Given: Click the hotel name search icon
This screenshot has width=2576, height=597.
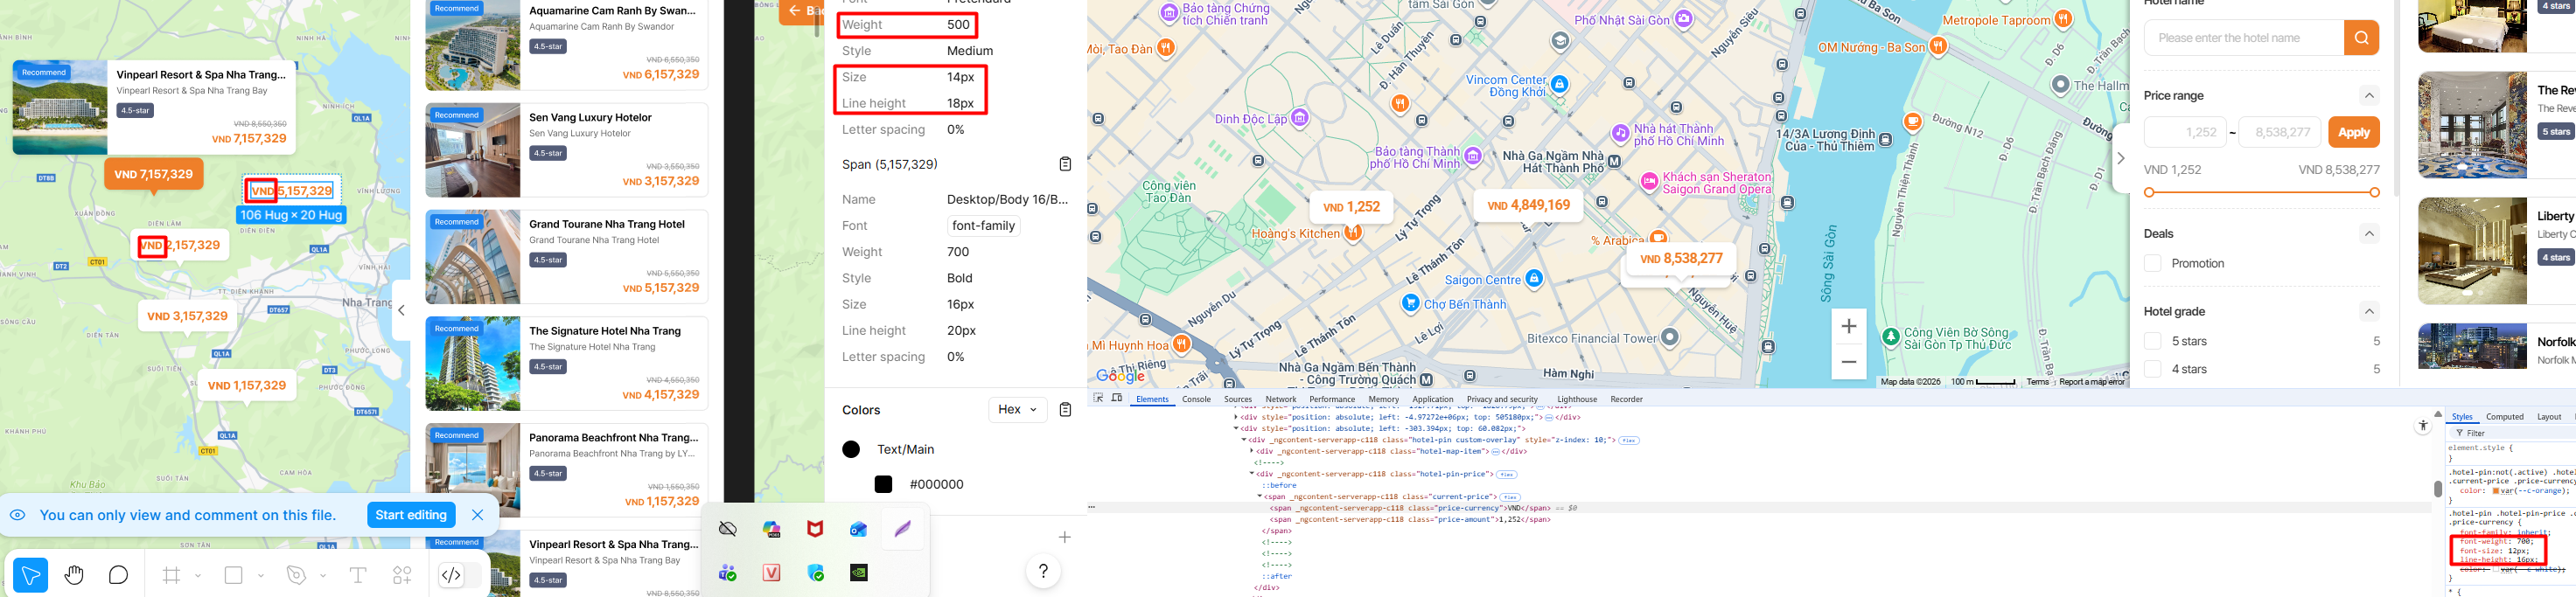Looking at the screenshot, I should pos(2361,38).
